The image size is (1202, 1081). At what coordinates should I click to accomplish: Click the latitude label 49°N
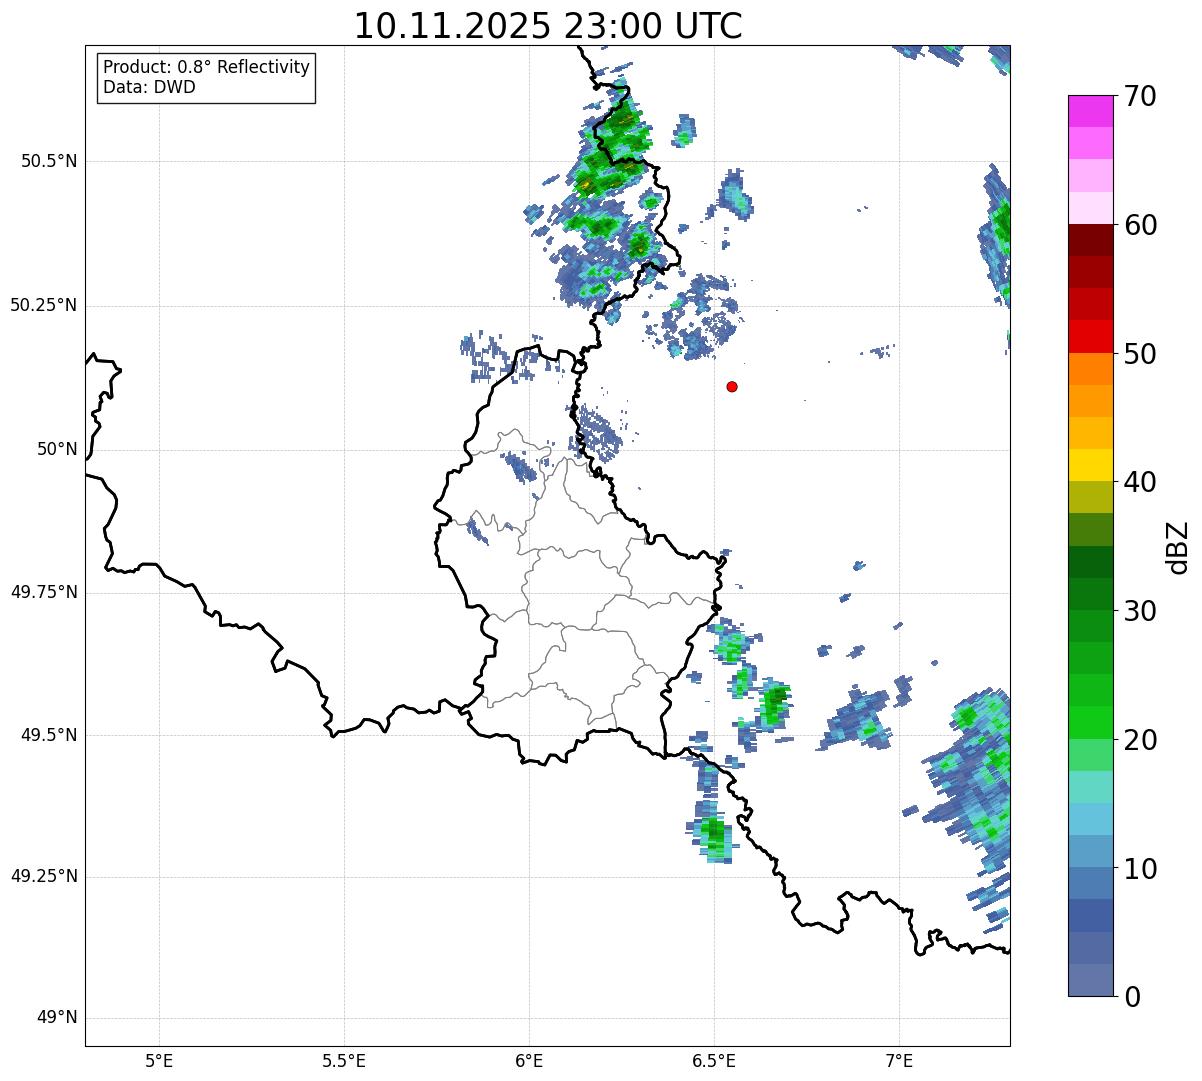tap(58, 1018)
